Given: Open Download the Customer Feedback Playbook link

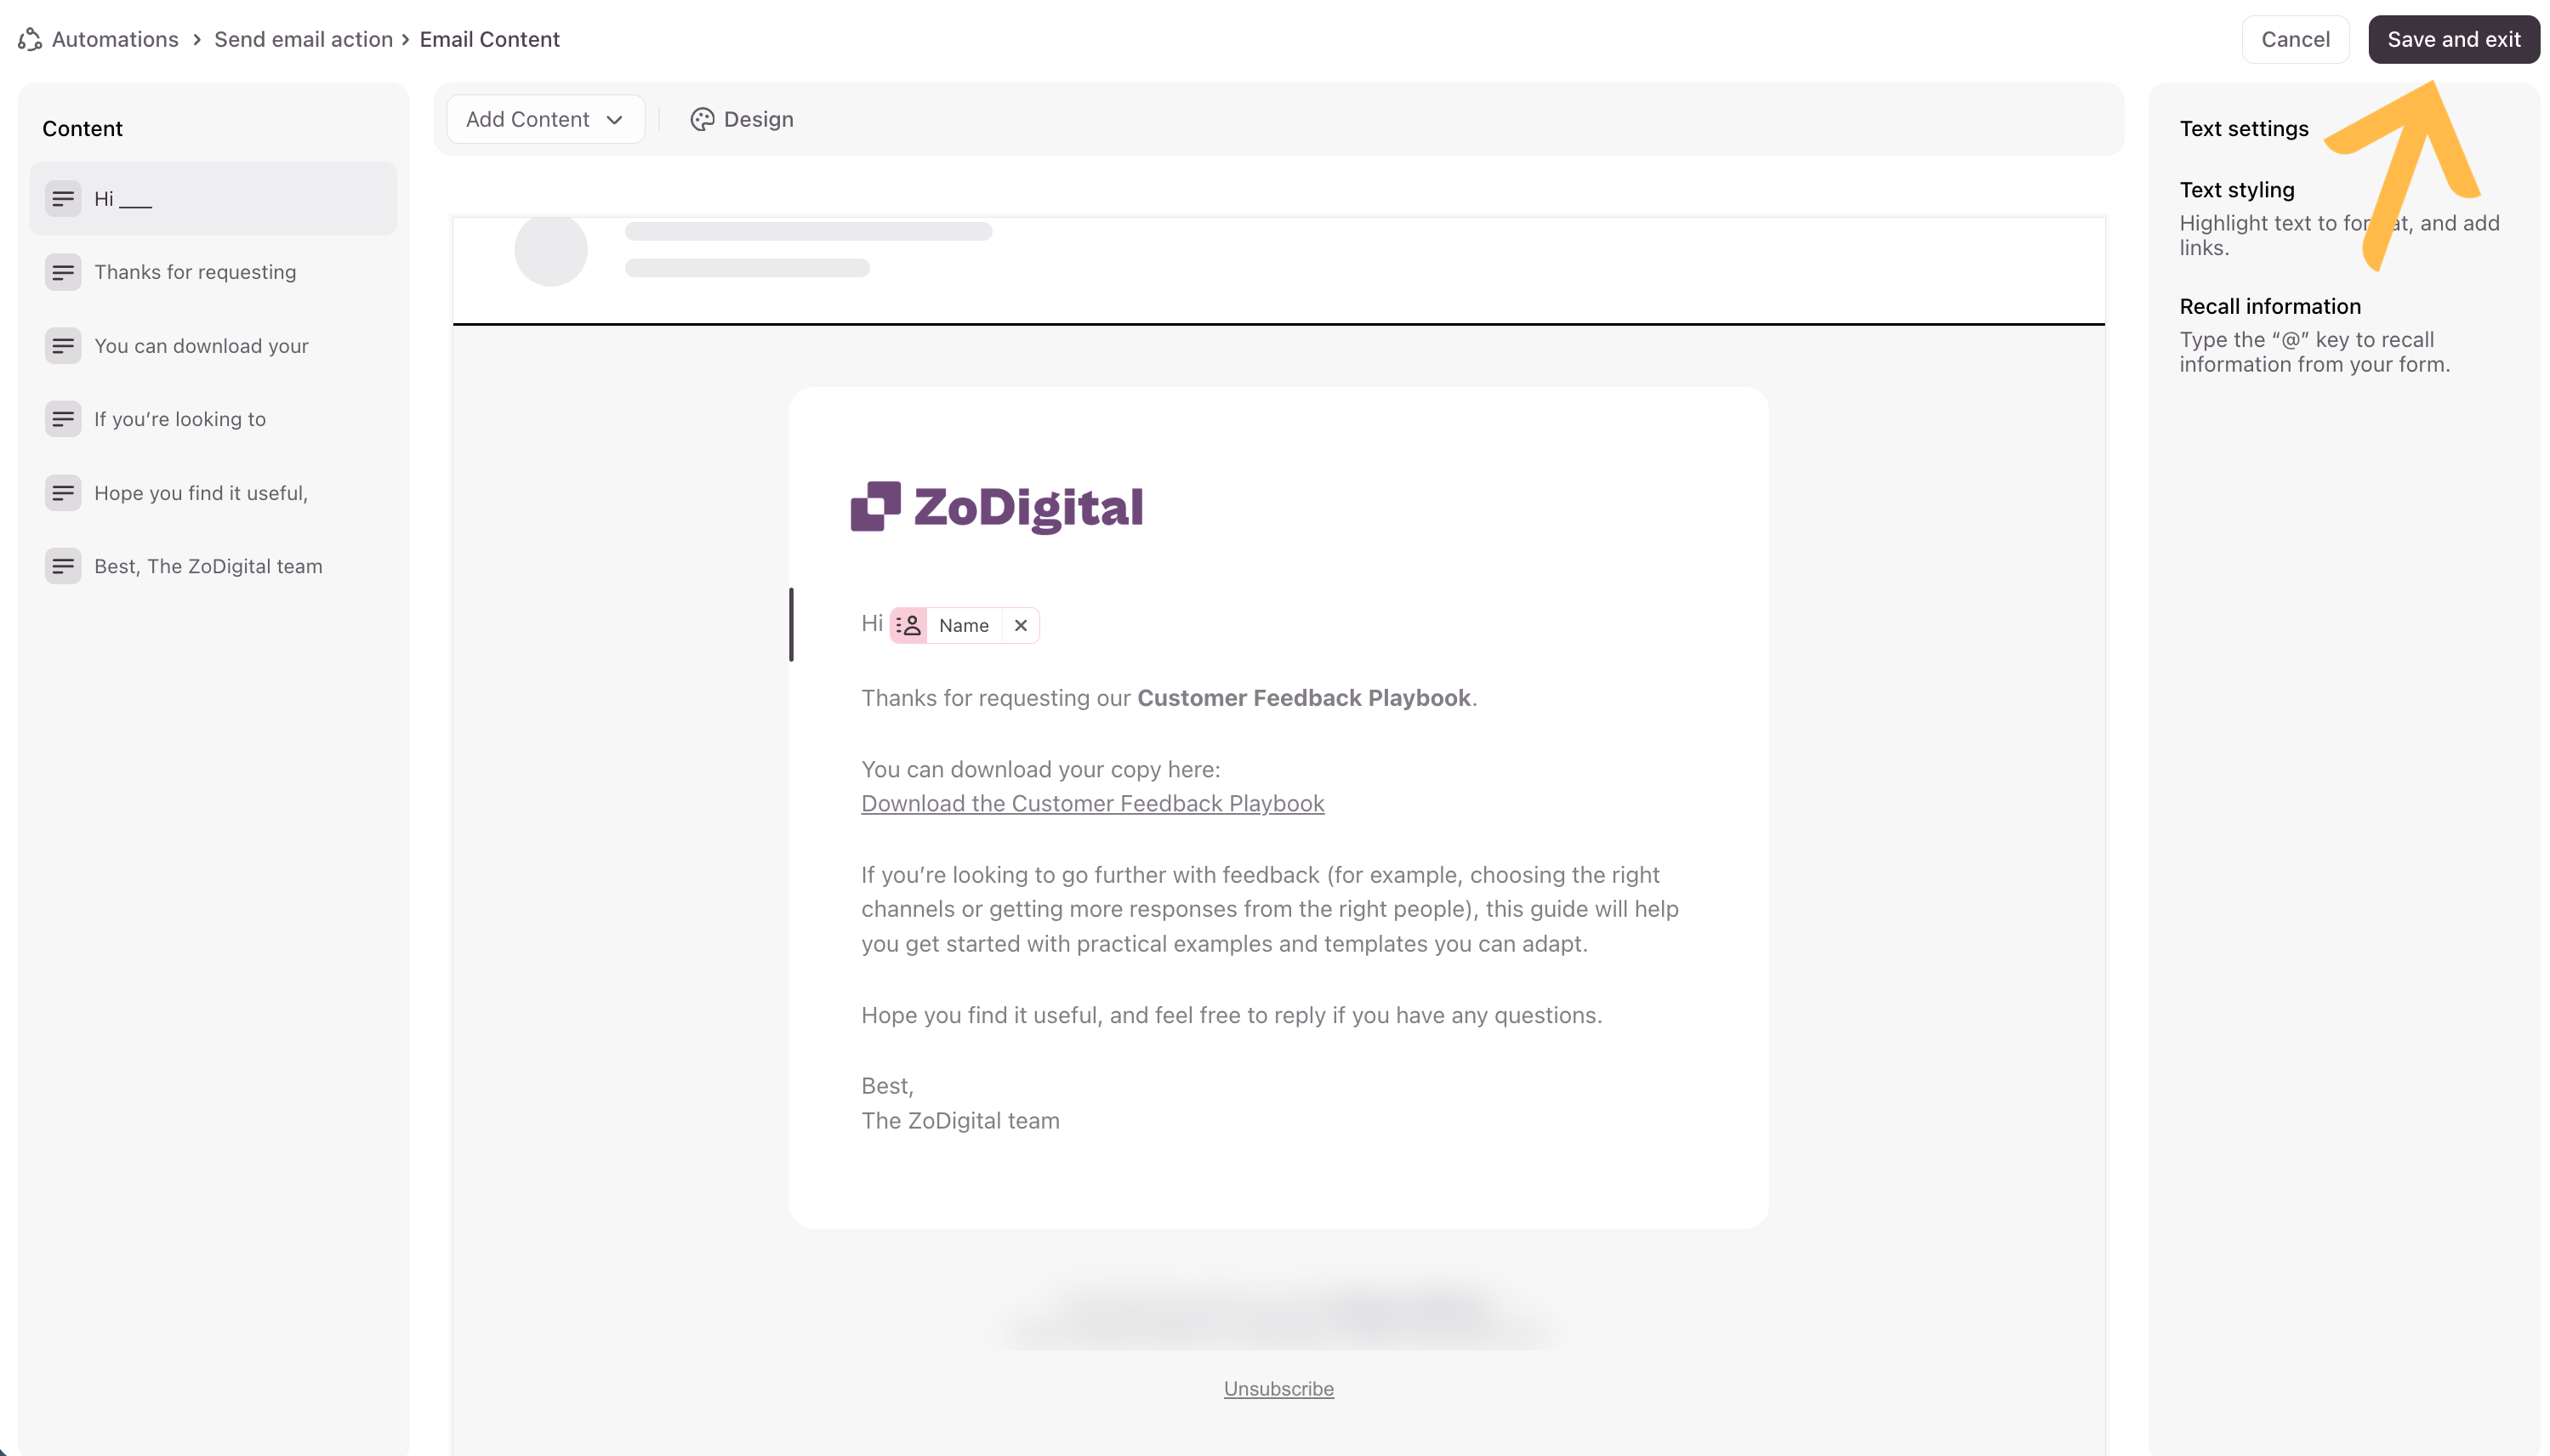Looking at the screenshot, I should coord(1092,804).
